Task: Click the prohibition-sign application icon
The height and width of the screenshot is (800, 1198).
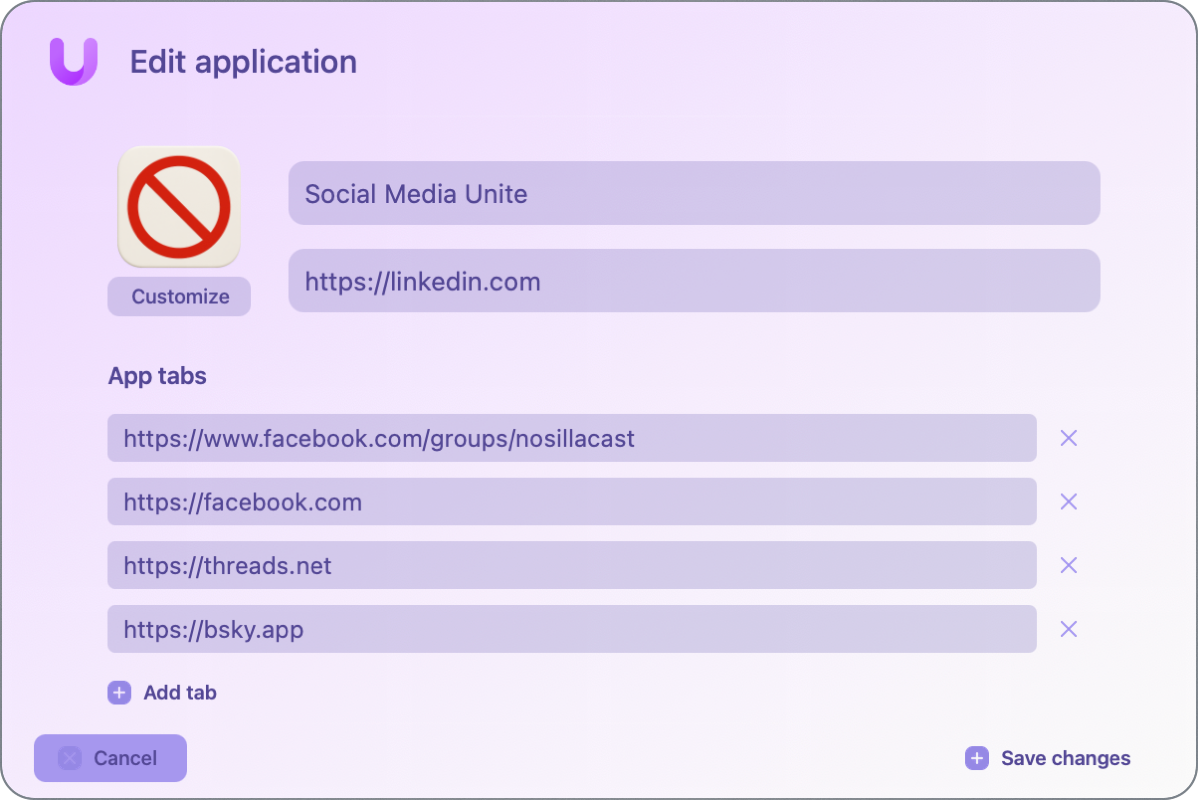Action: click(x=179, y=206)
